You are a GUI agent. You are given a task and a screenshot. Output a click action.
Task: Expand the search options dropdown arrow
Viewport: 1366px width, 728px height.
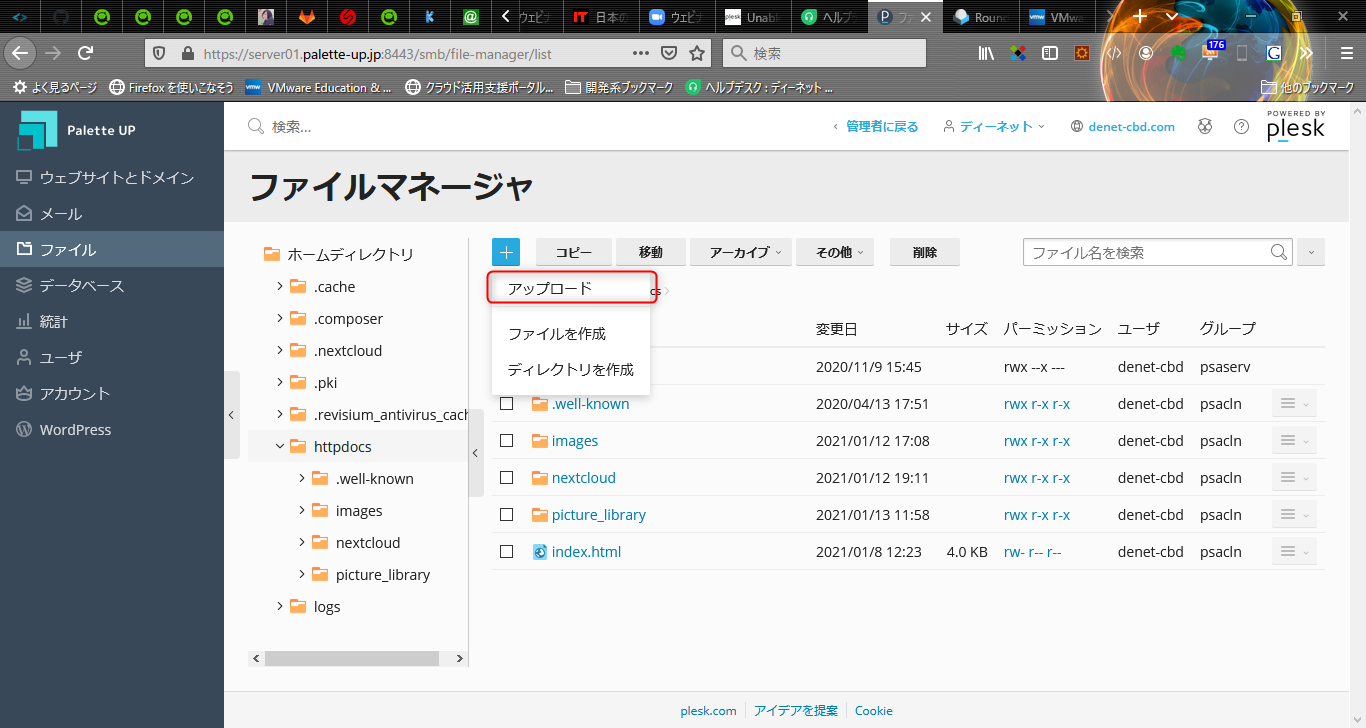1311,252
